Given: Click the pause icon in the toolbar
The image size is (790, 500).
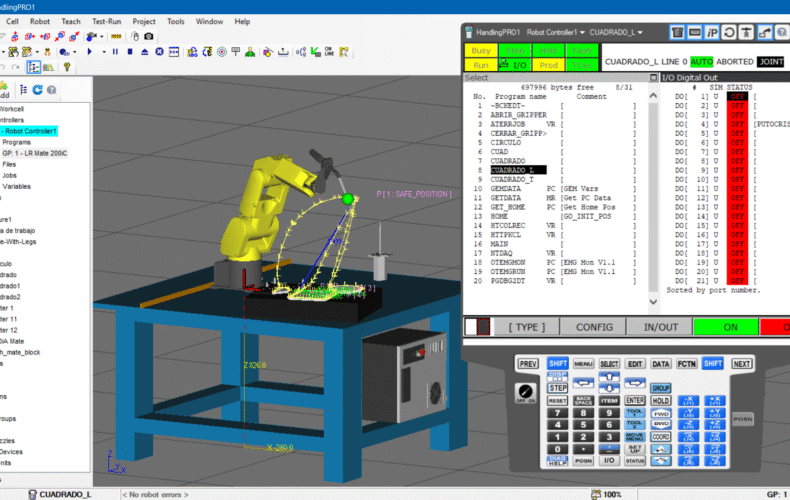Looking at the screenshot, I should (x=115, y=51).
